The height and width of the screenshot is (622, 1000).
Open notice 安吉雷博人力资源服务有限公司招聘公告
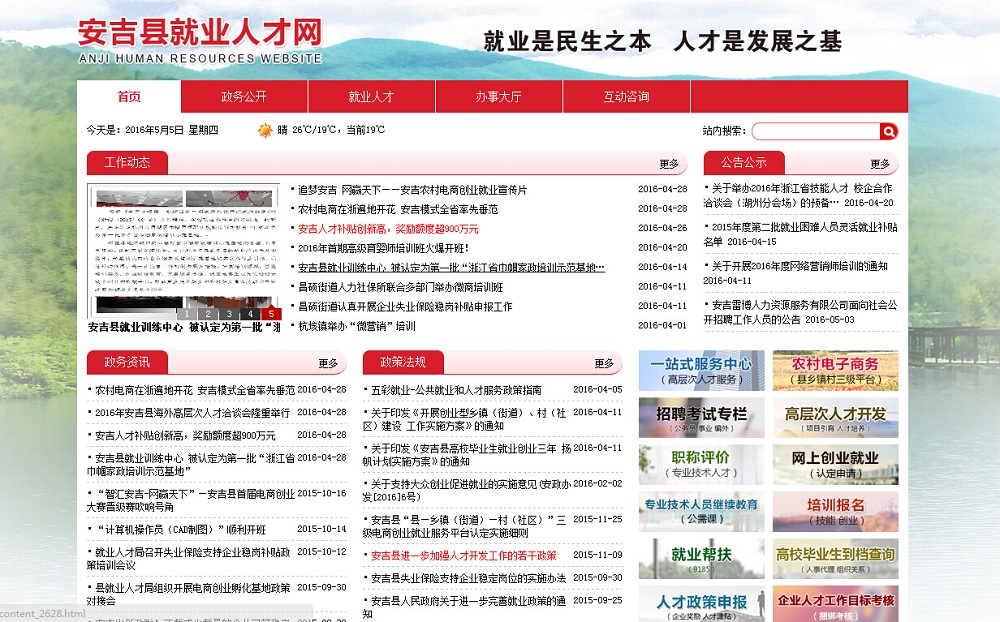800,312
